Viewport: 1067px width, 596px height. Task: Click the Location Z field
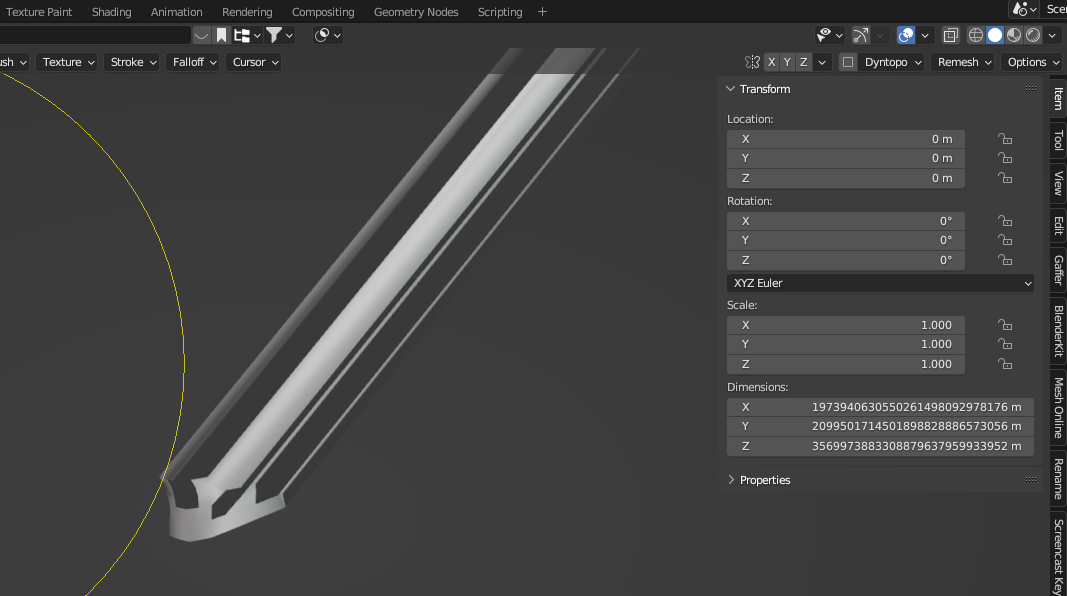[x=845, y=178]
